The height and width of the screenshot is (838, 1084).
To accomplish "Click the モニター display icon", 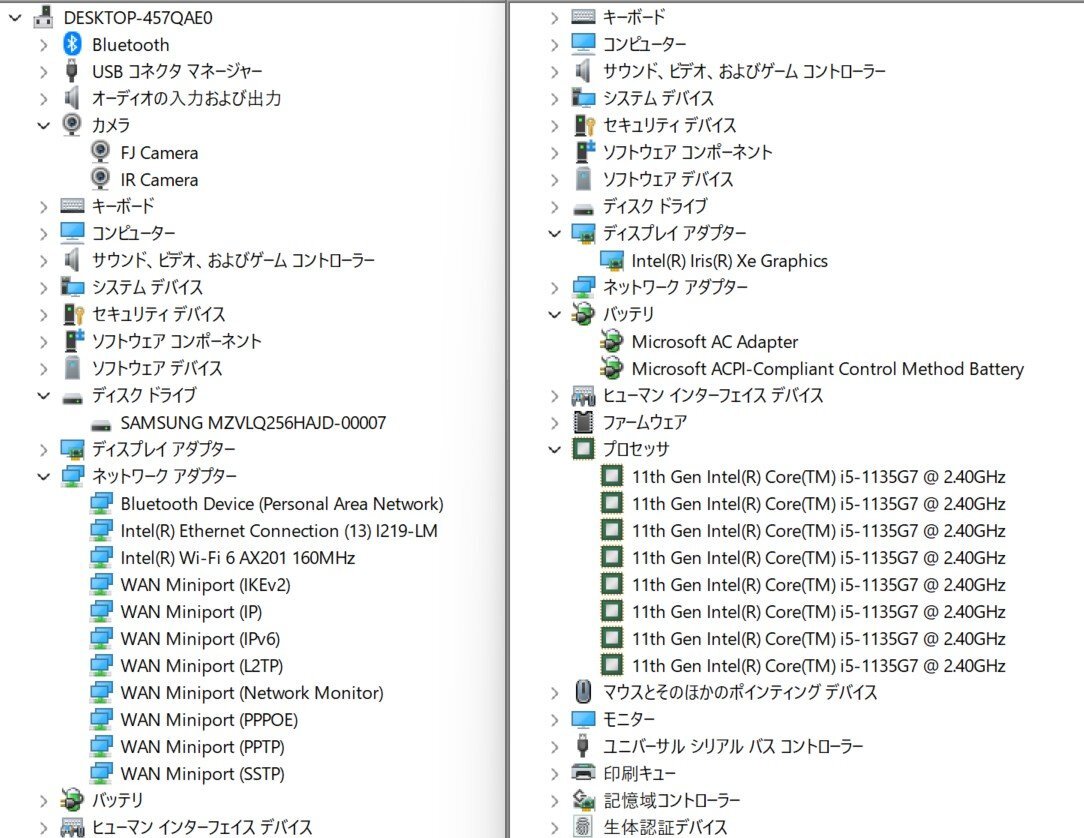I will 583,719.
